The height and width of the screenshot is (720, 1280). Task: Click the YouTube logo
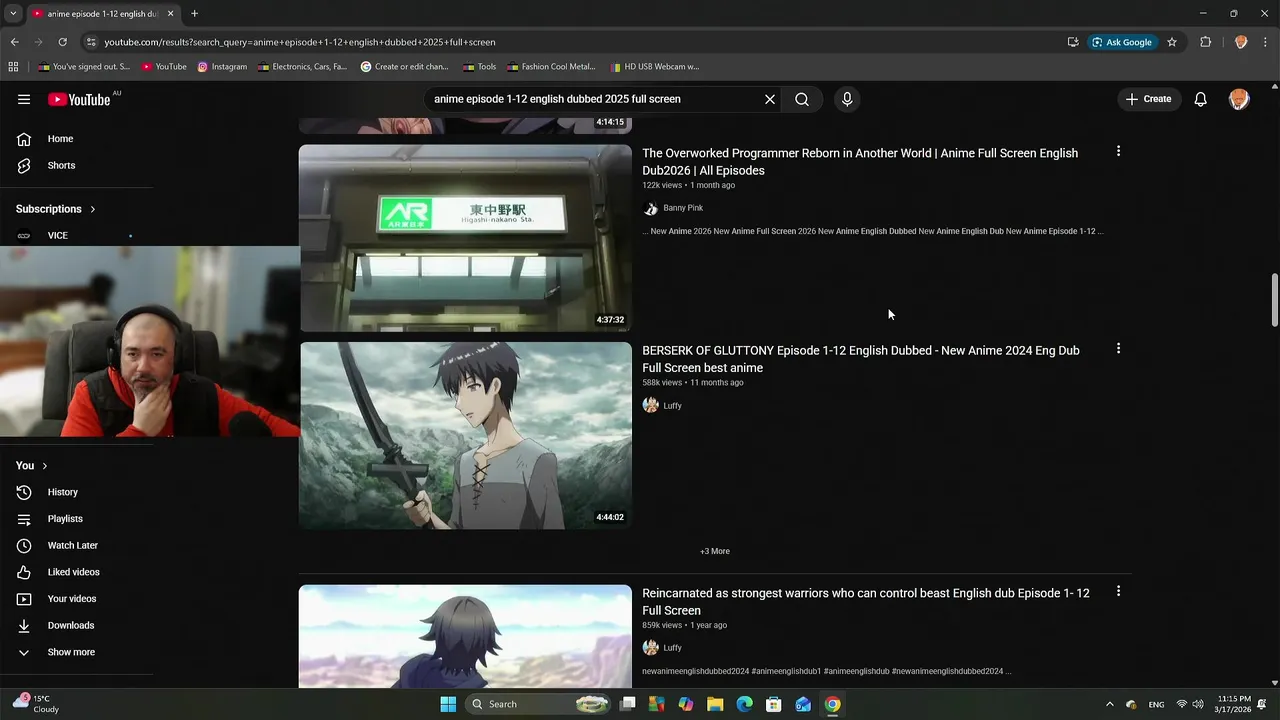80,99
